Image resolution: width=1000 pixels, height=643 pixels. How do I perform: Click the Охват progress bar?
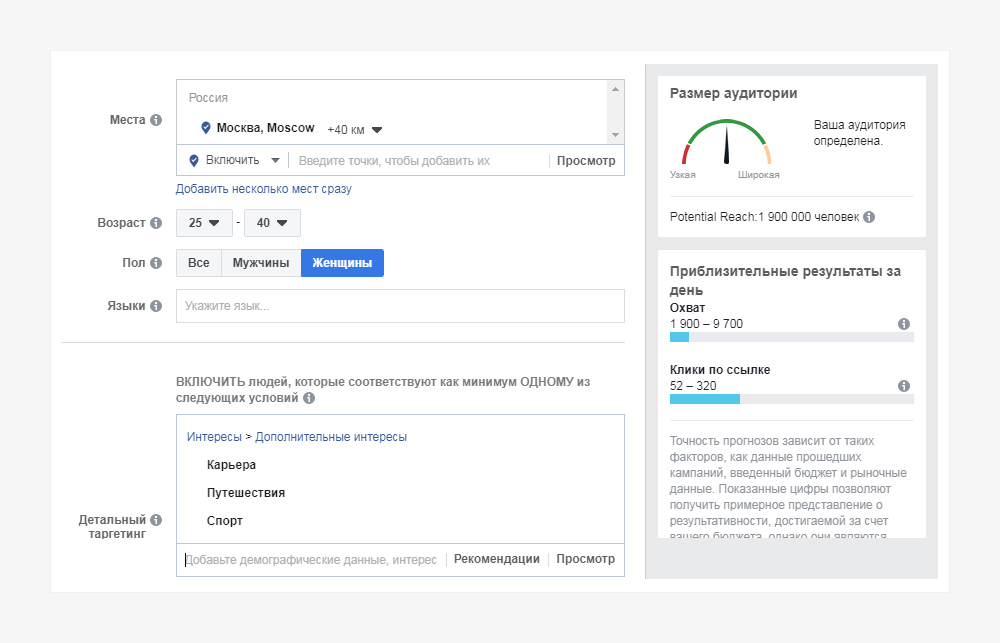tap(791, 338)
